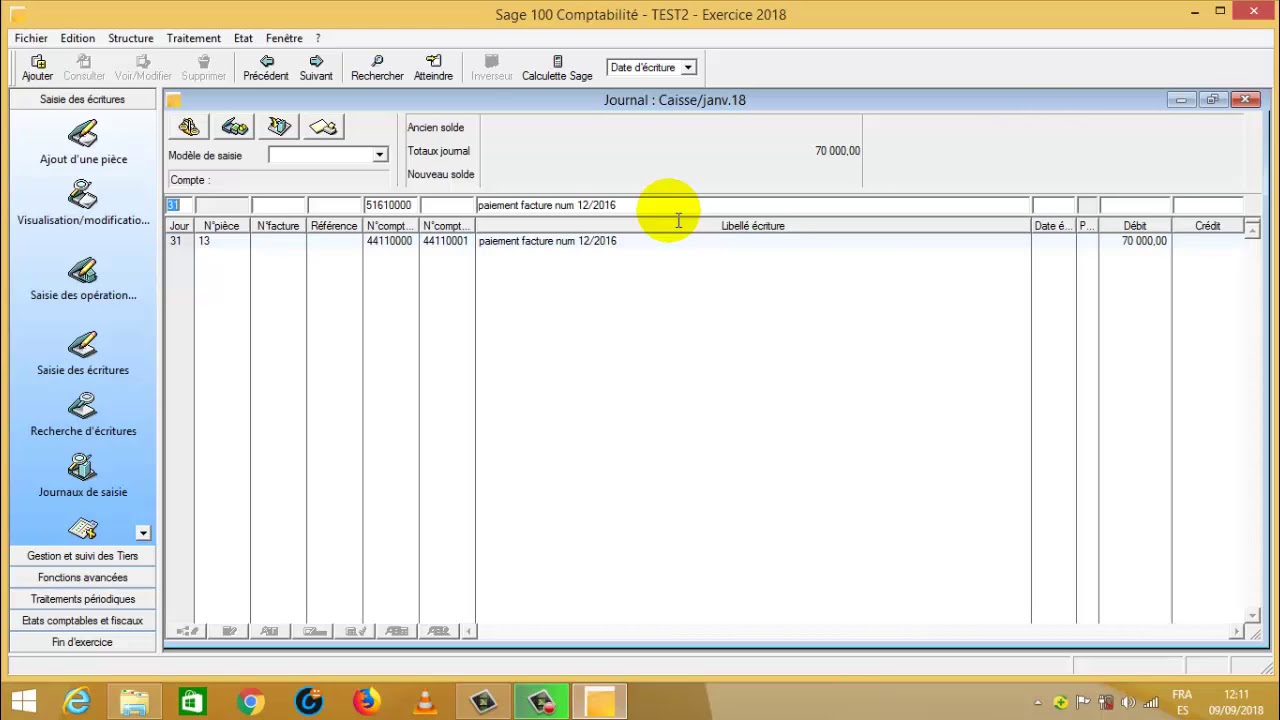Click the Libellé écriture column header

tap(753, 226)
